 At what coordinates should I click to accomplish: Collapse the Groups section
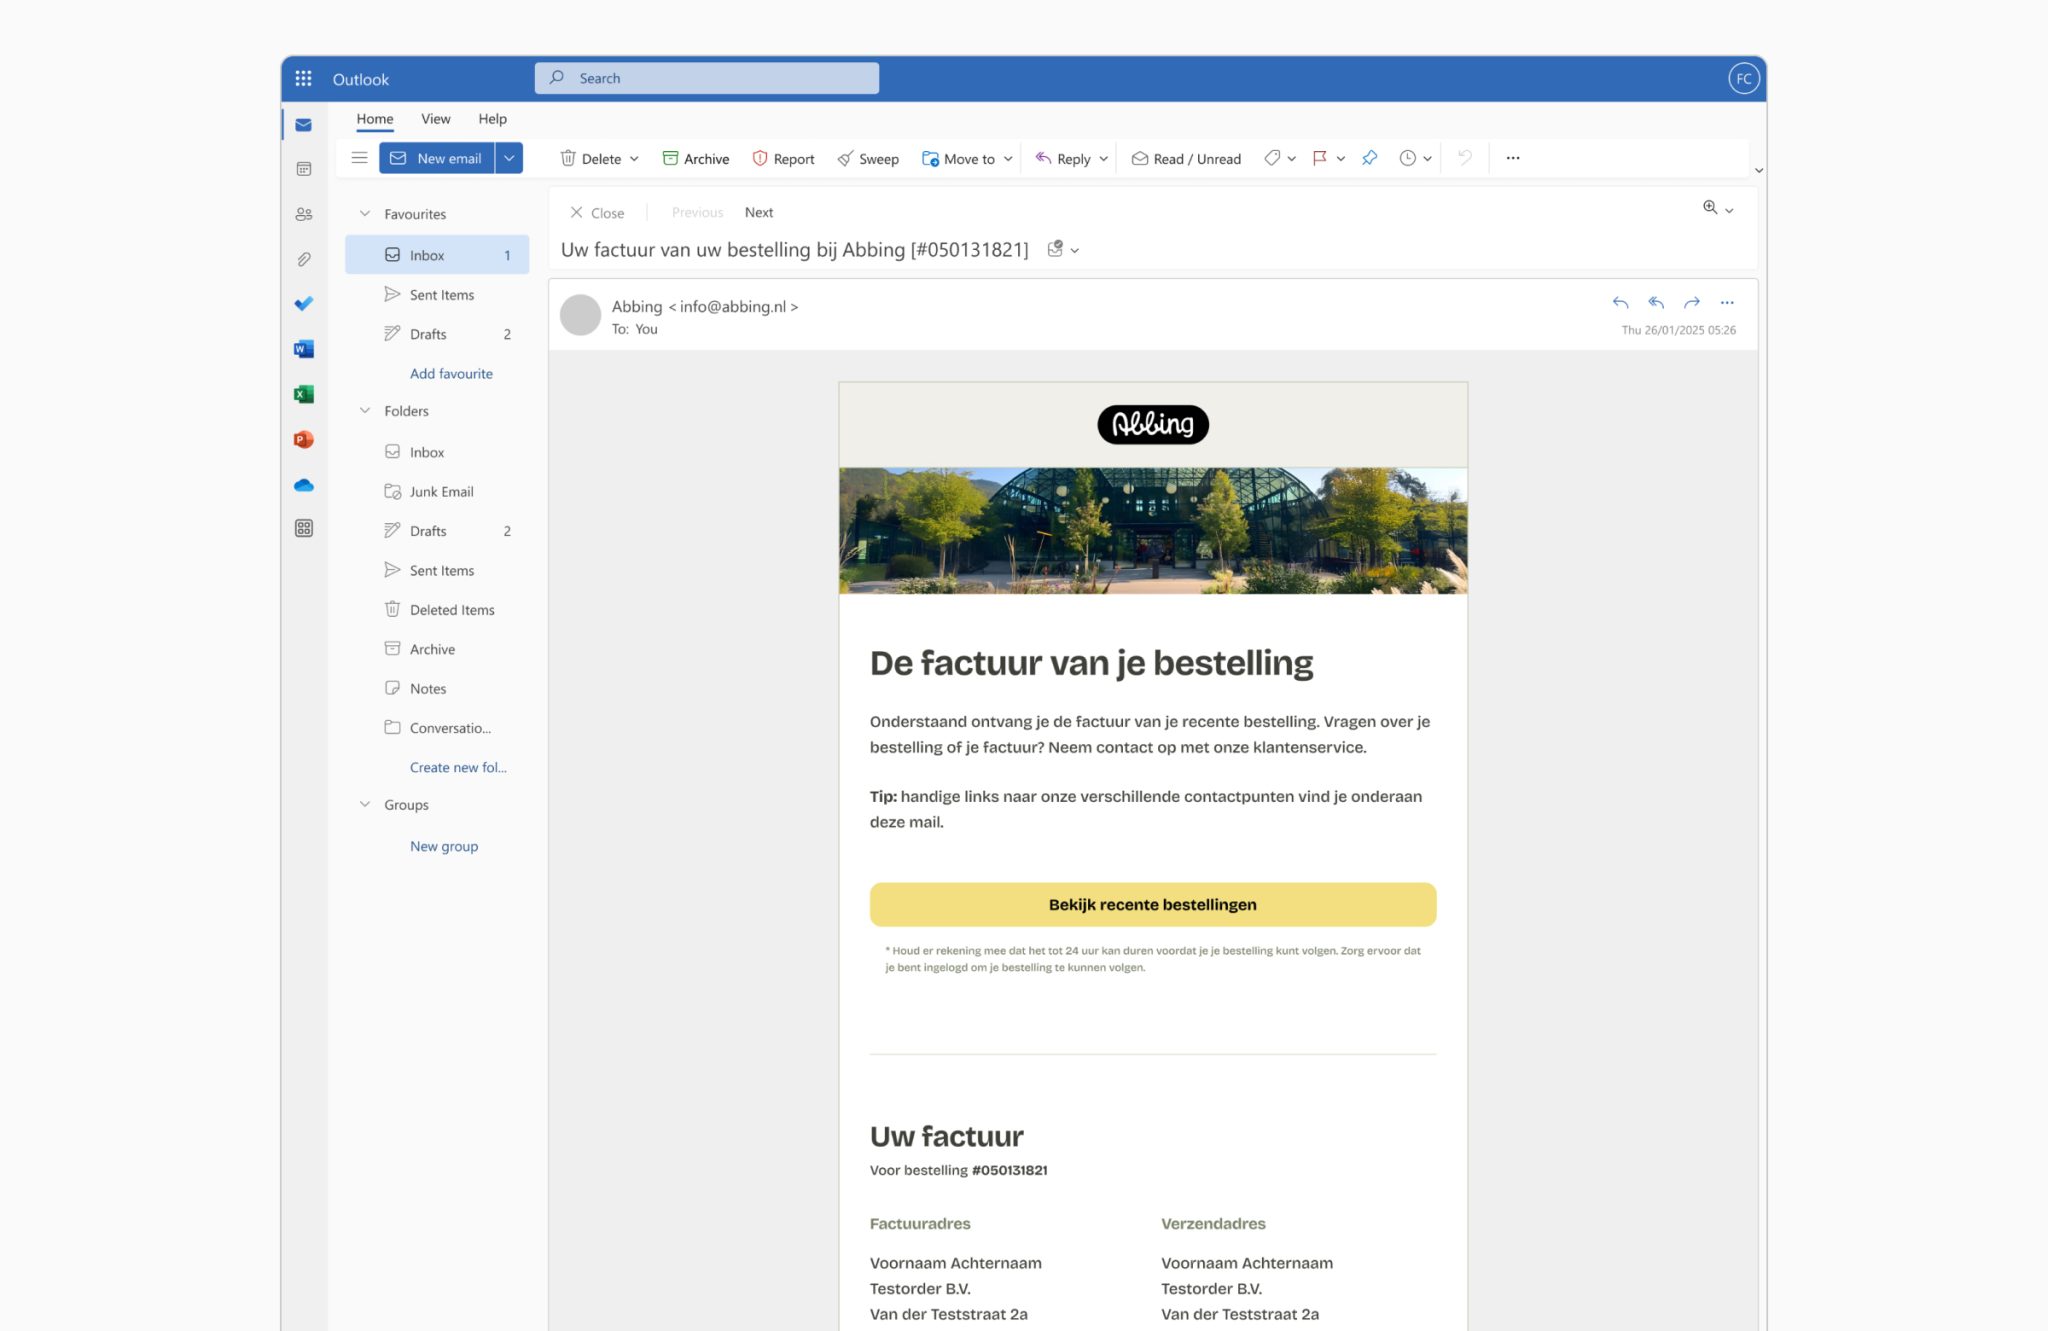tap(365, 805)
